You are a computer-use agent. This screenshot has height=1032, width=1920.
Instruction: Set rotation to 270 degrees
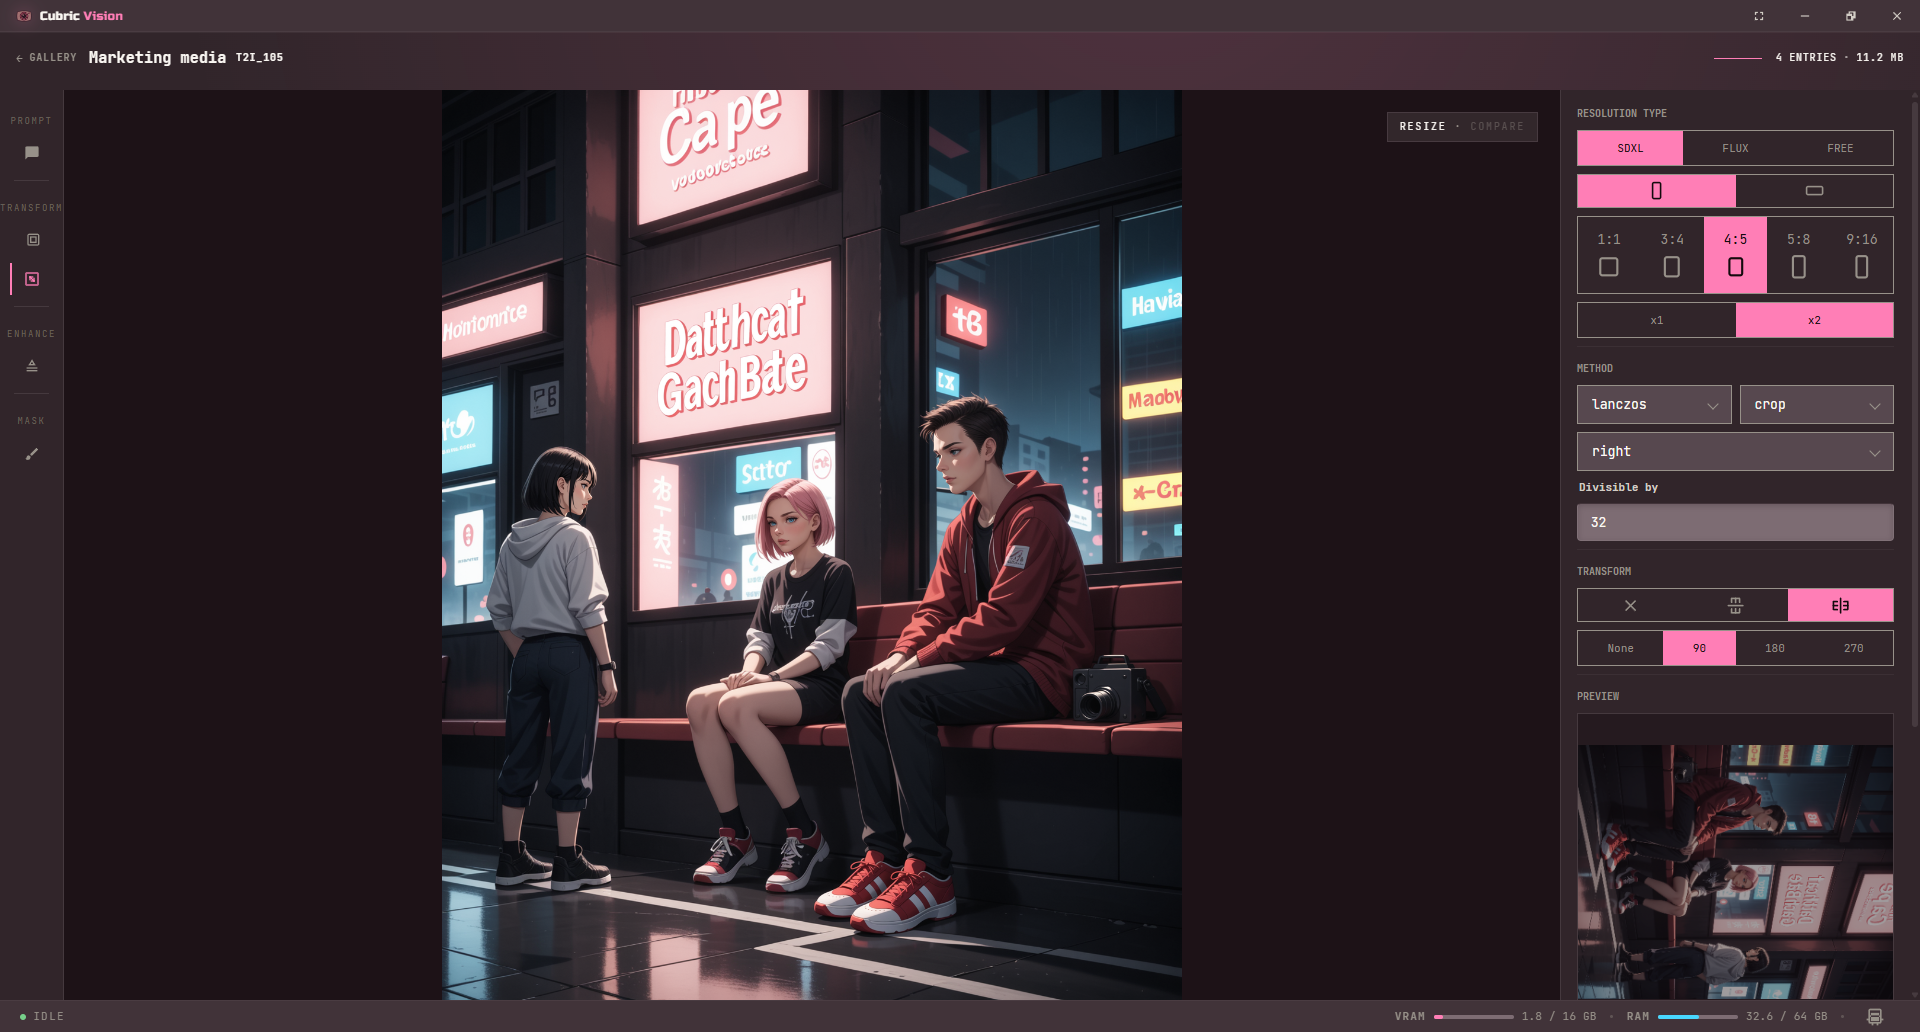1853,648
